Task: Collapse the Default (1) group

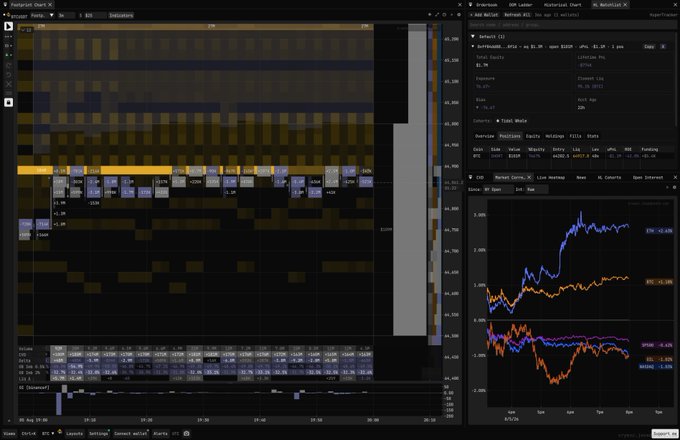Action: 473,36
